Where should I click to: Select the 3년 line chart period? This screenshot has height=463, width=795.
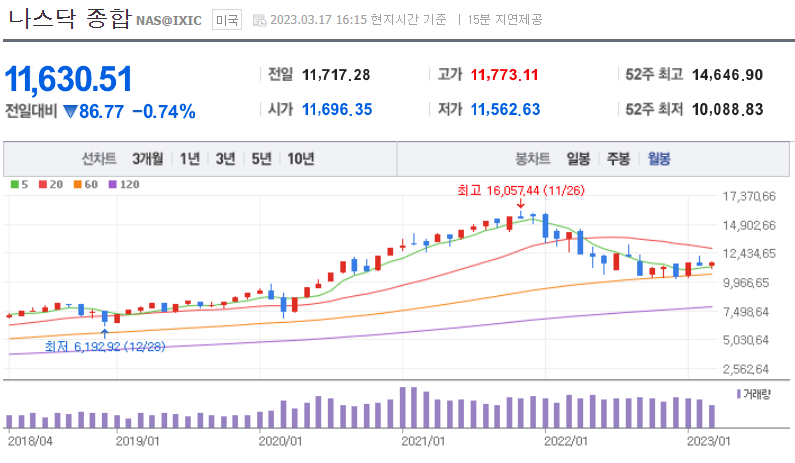tap(226, 159)
